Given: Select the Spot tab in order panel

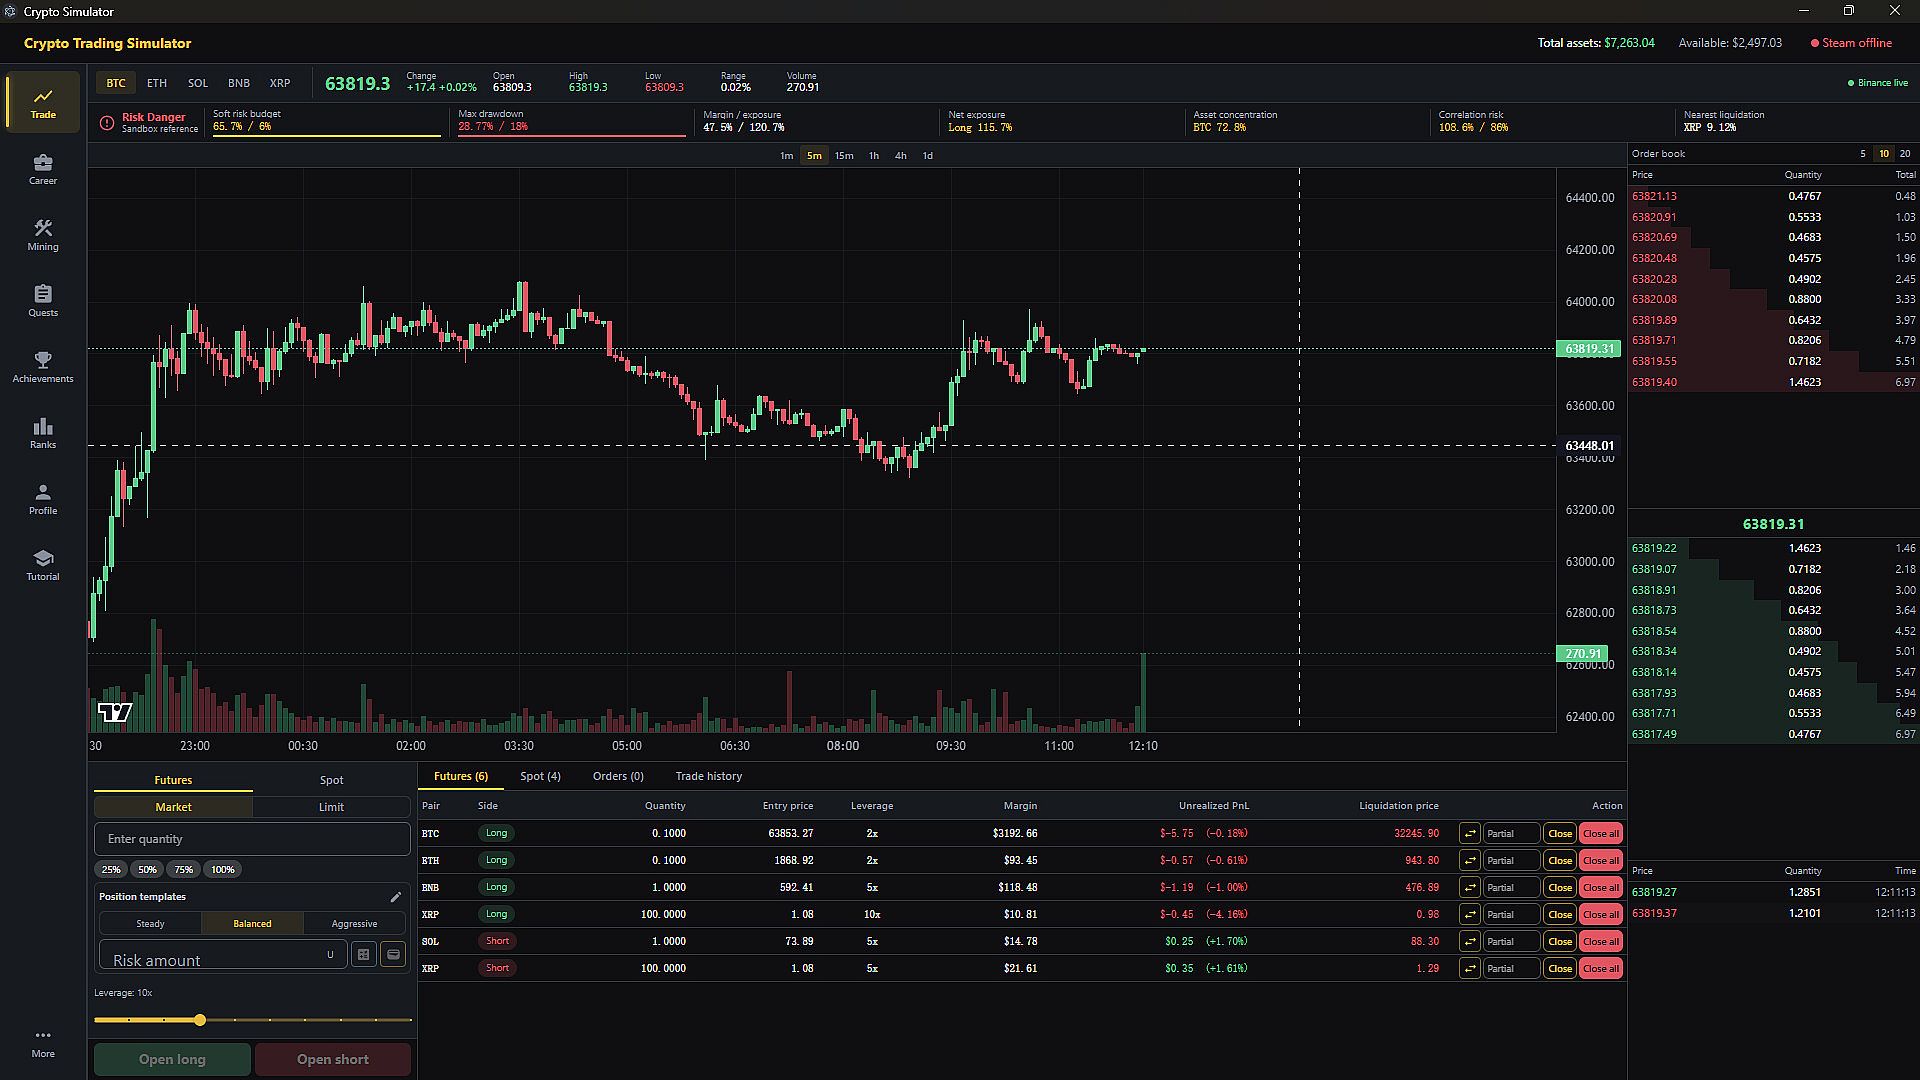Looking at the screenshot, I should pos(331,780).
